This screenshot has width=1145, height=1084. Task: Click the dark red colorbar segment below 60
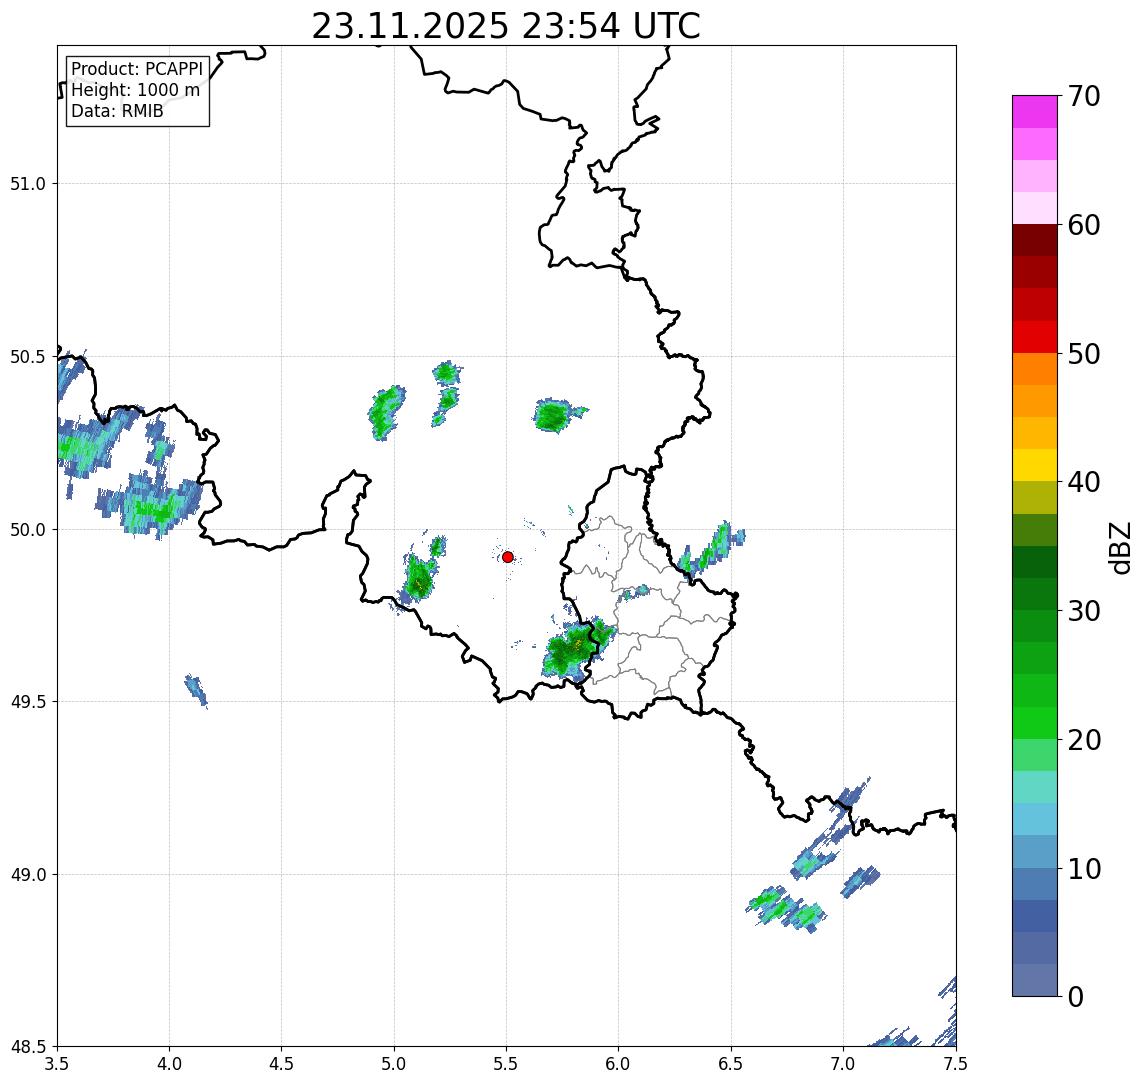[x=1035, y=240]
